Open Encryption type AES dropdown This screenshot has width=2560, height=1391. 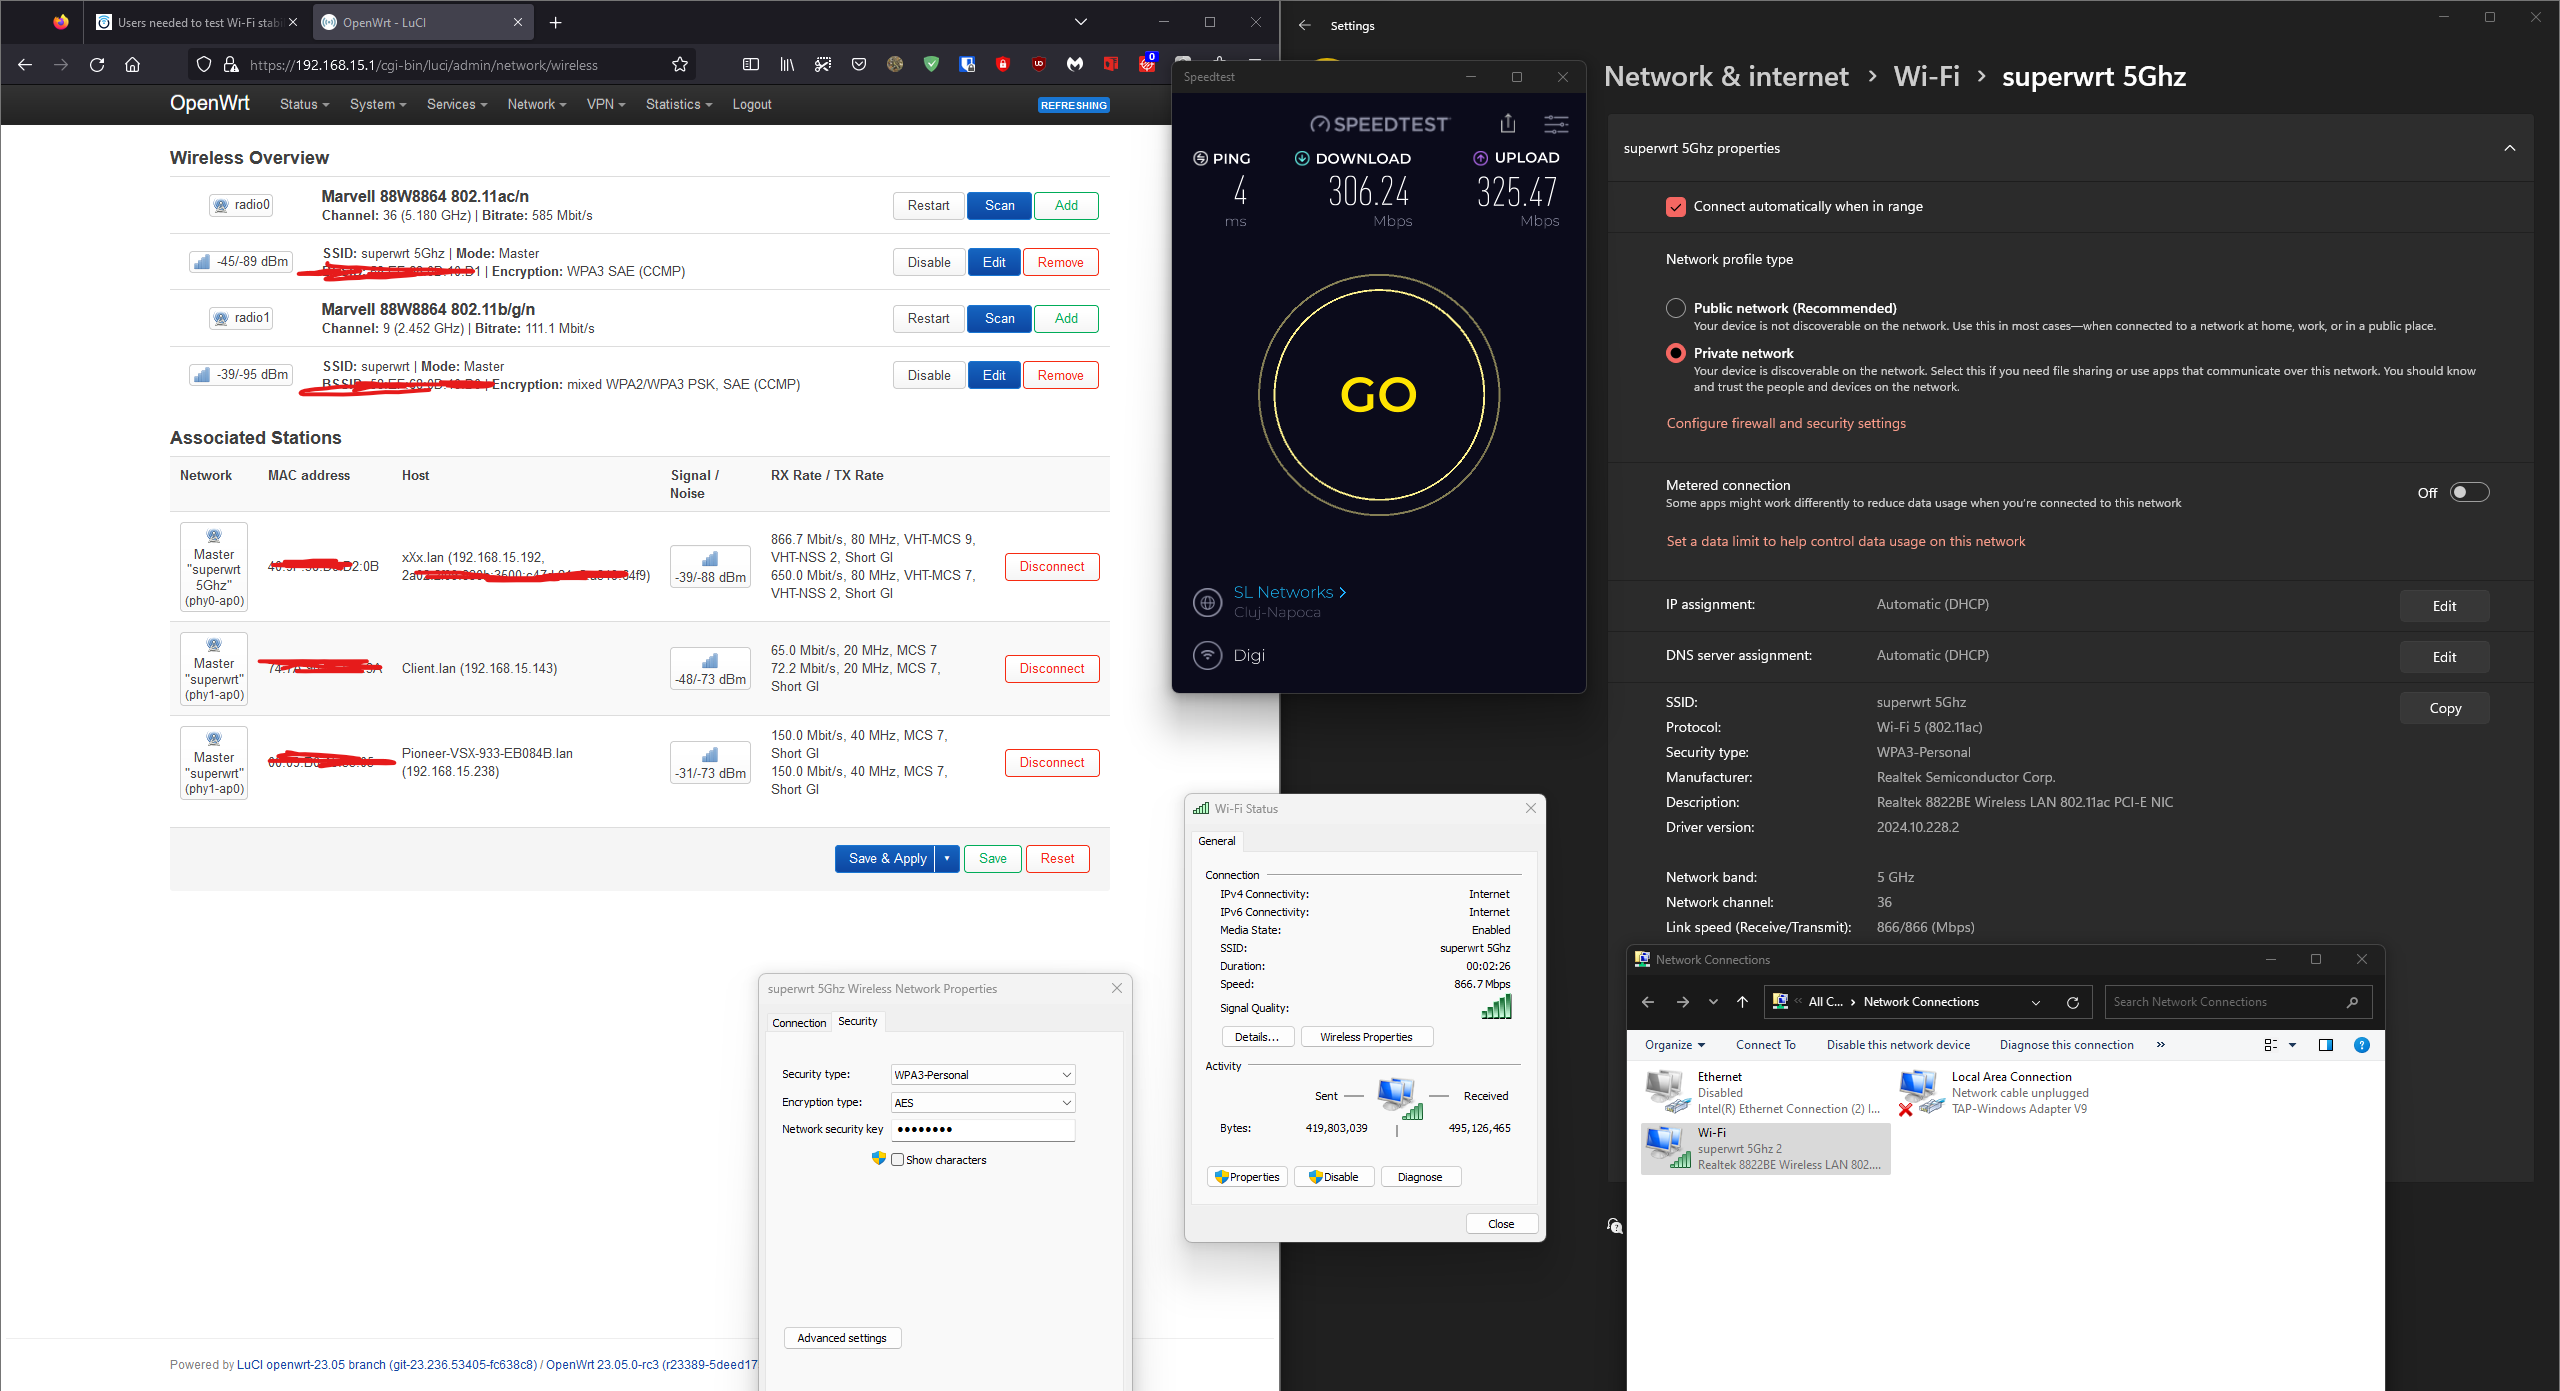tap(982, 1103)
